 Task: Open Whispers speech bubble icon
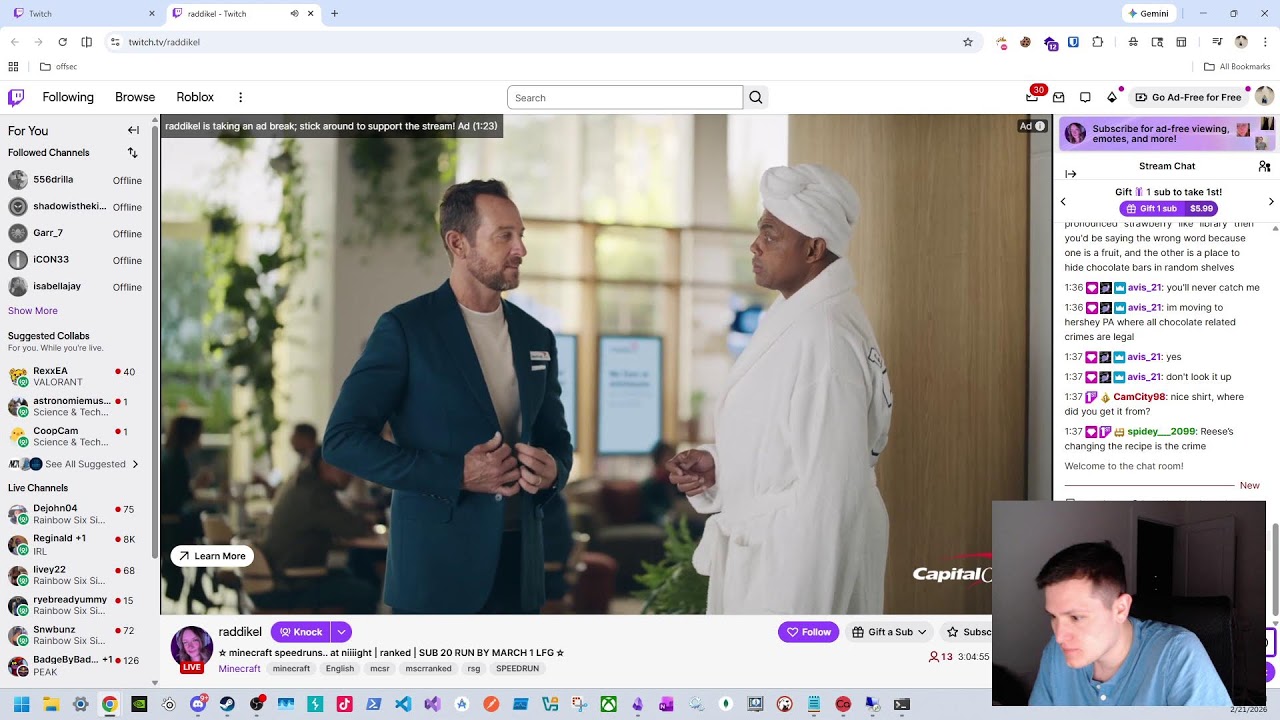[1085, 97]
